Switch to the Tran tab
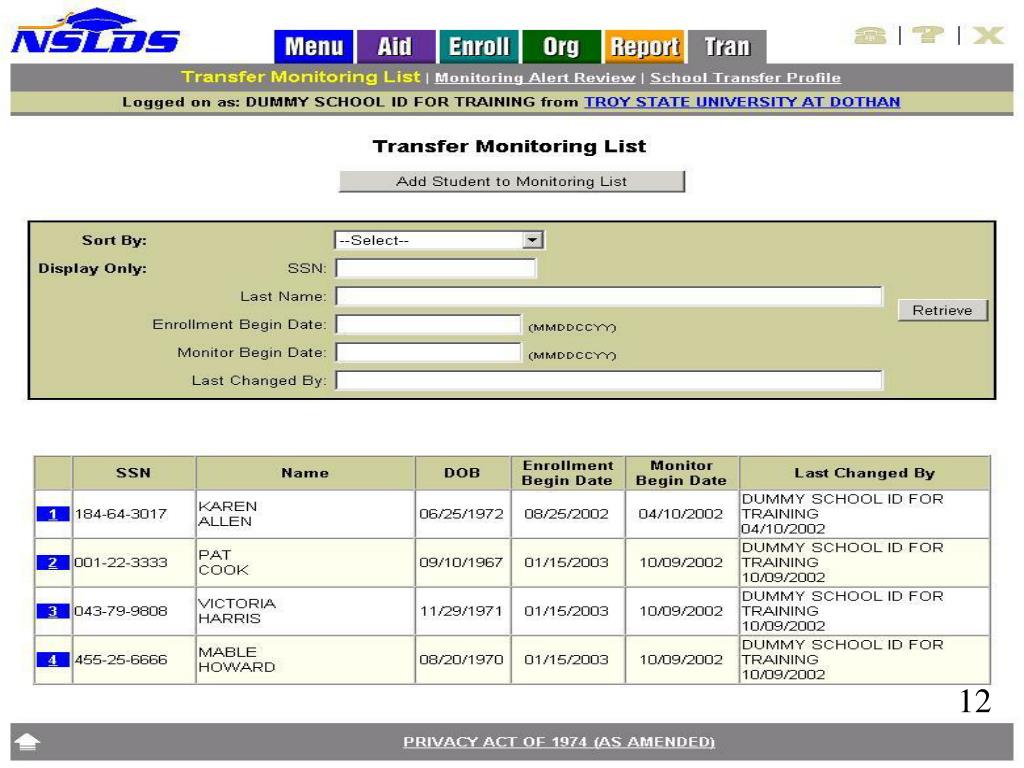The image size is (1024, 768). point(727,46)
